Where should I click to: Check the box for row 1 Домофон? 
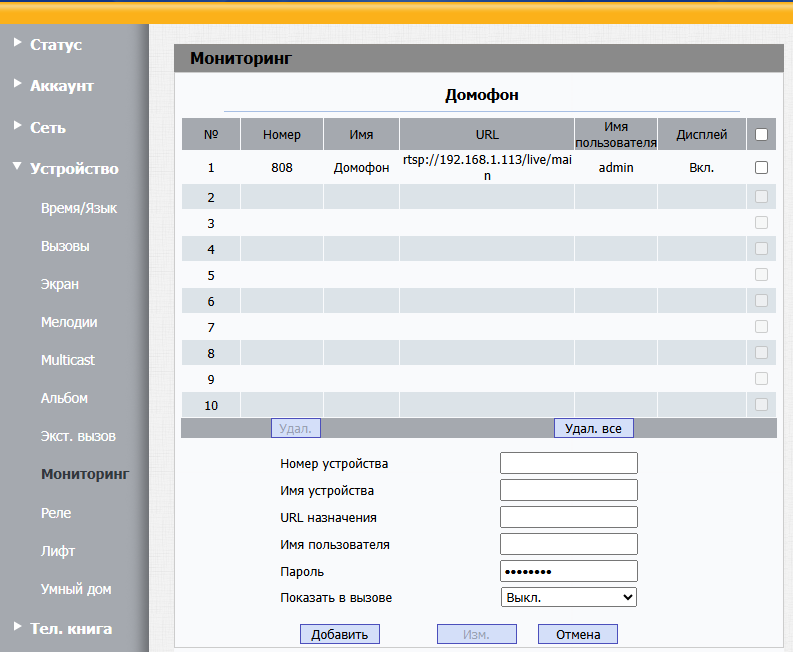(761, 168)
